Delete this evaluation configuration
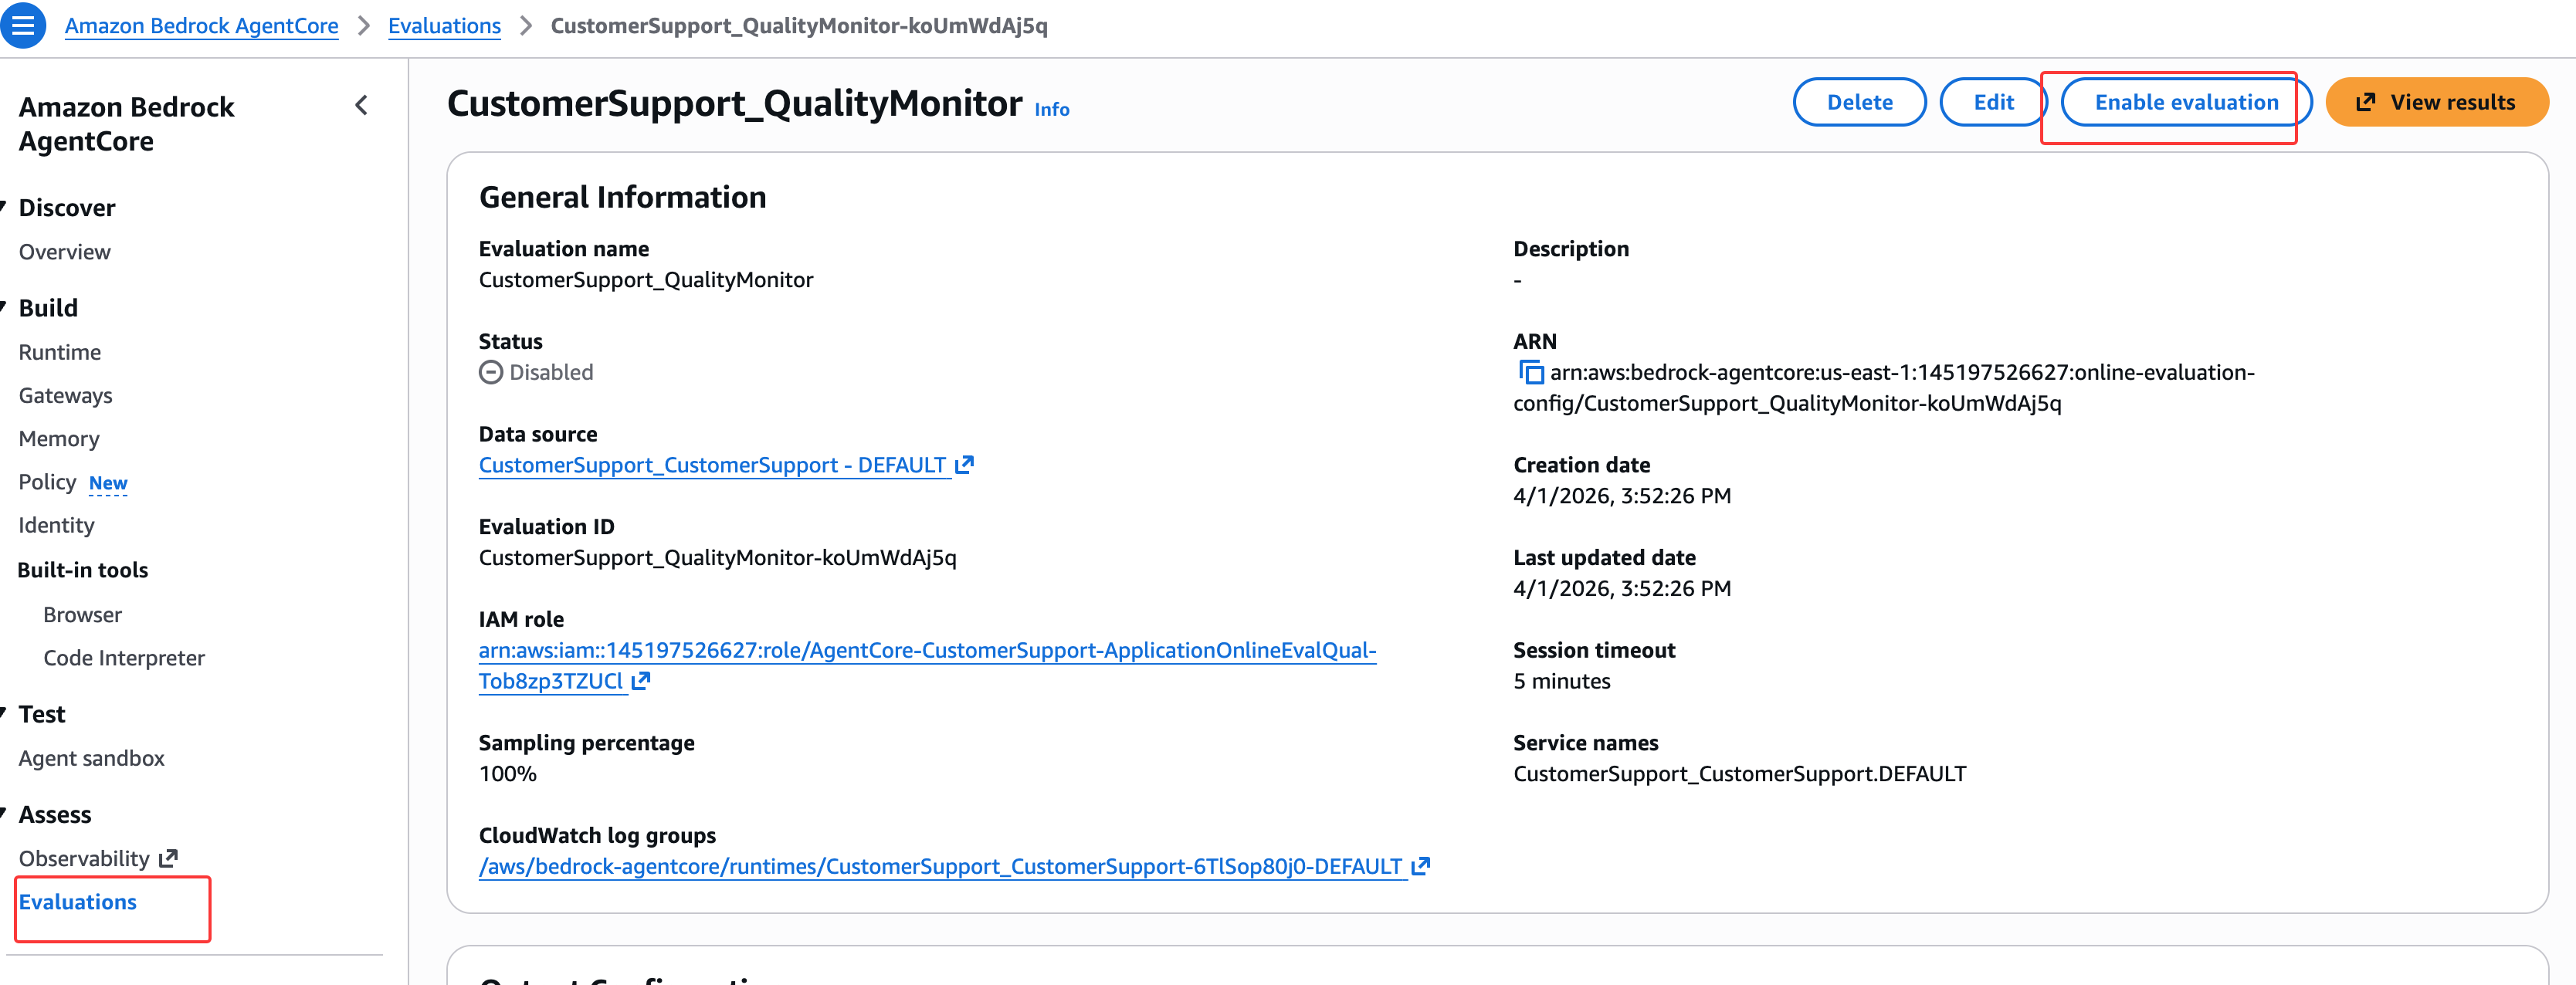2576x985 pixels. pyautogui.click(x=1859, y=103)
